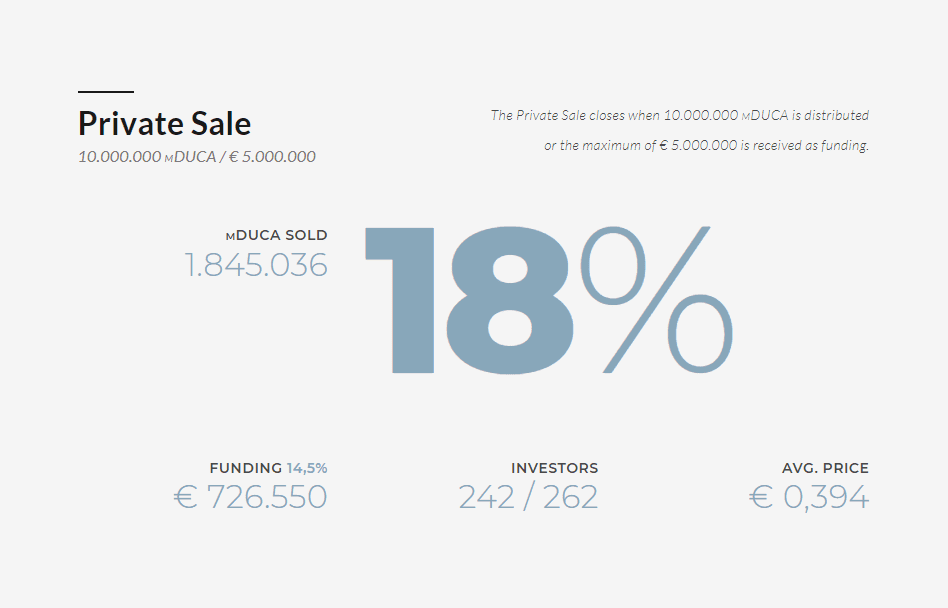Click the AVG. PRICE label
948x608 pixels.
pyautogui.click(x=825, y=468)
